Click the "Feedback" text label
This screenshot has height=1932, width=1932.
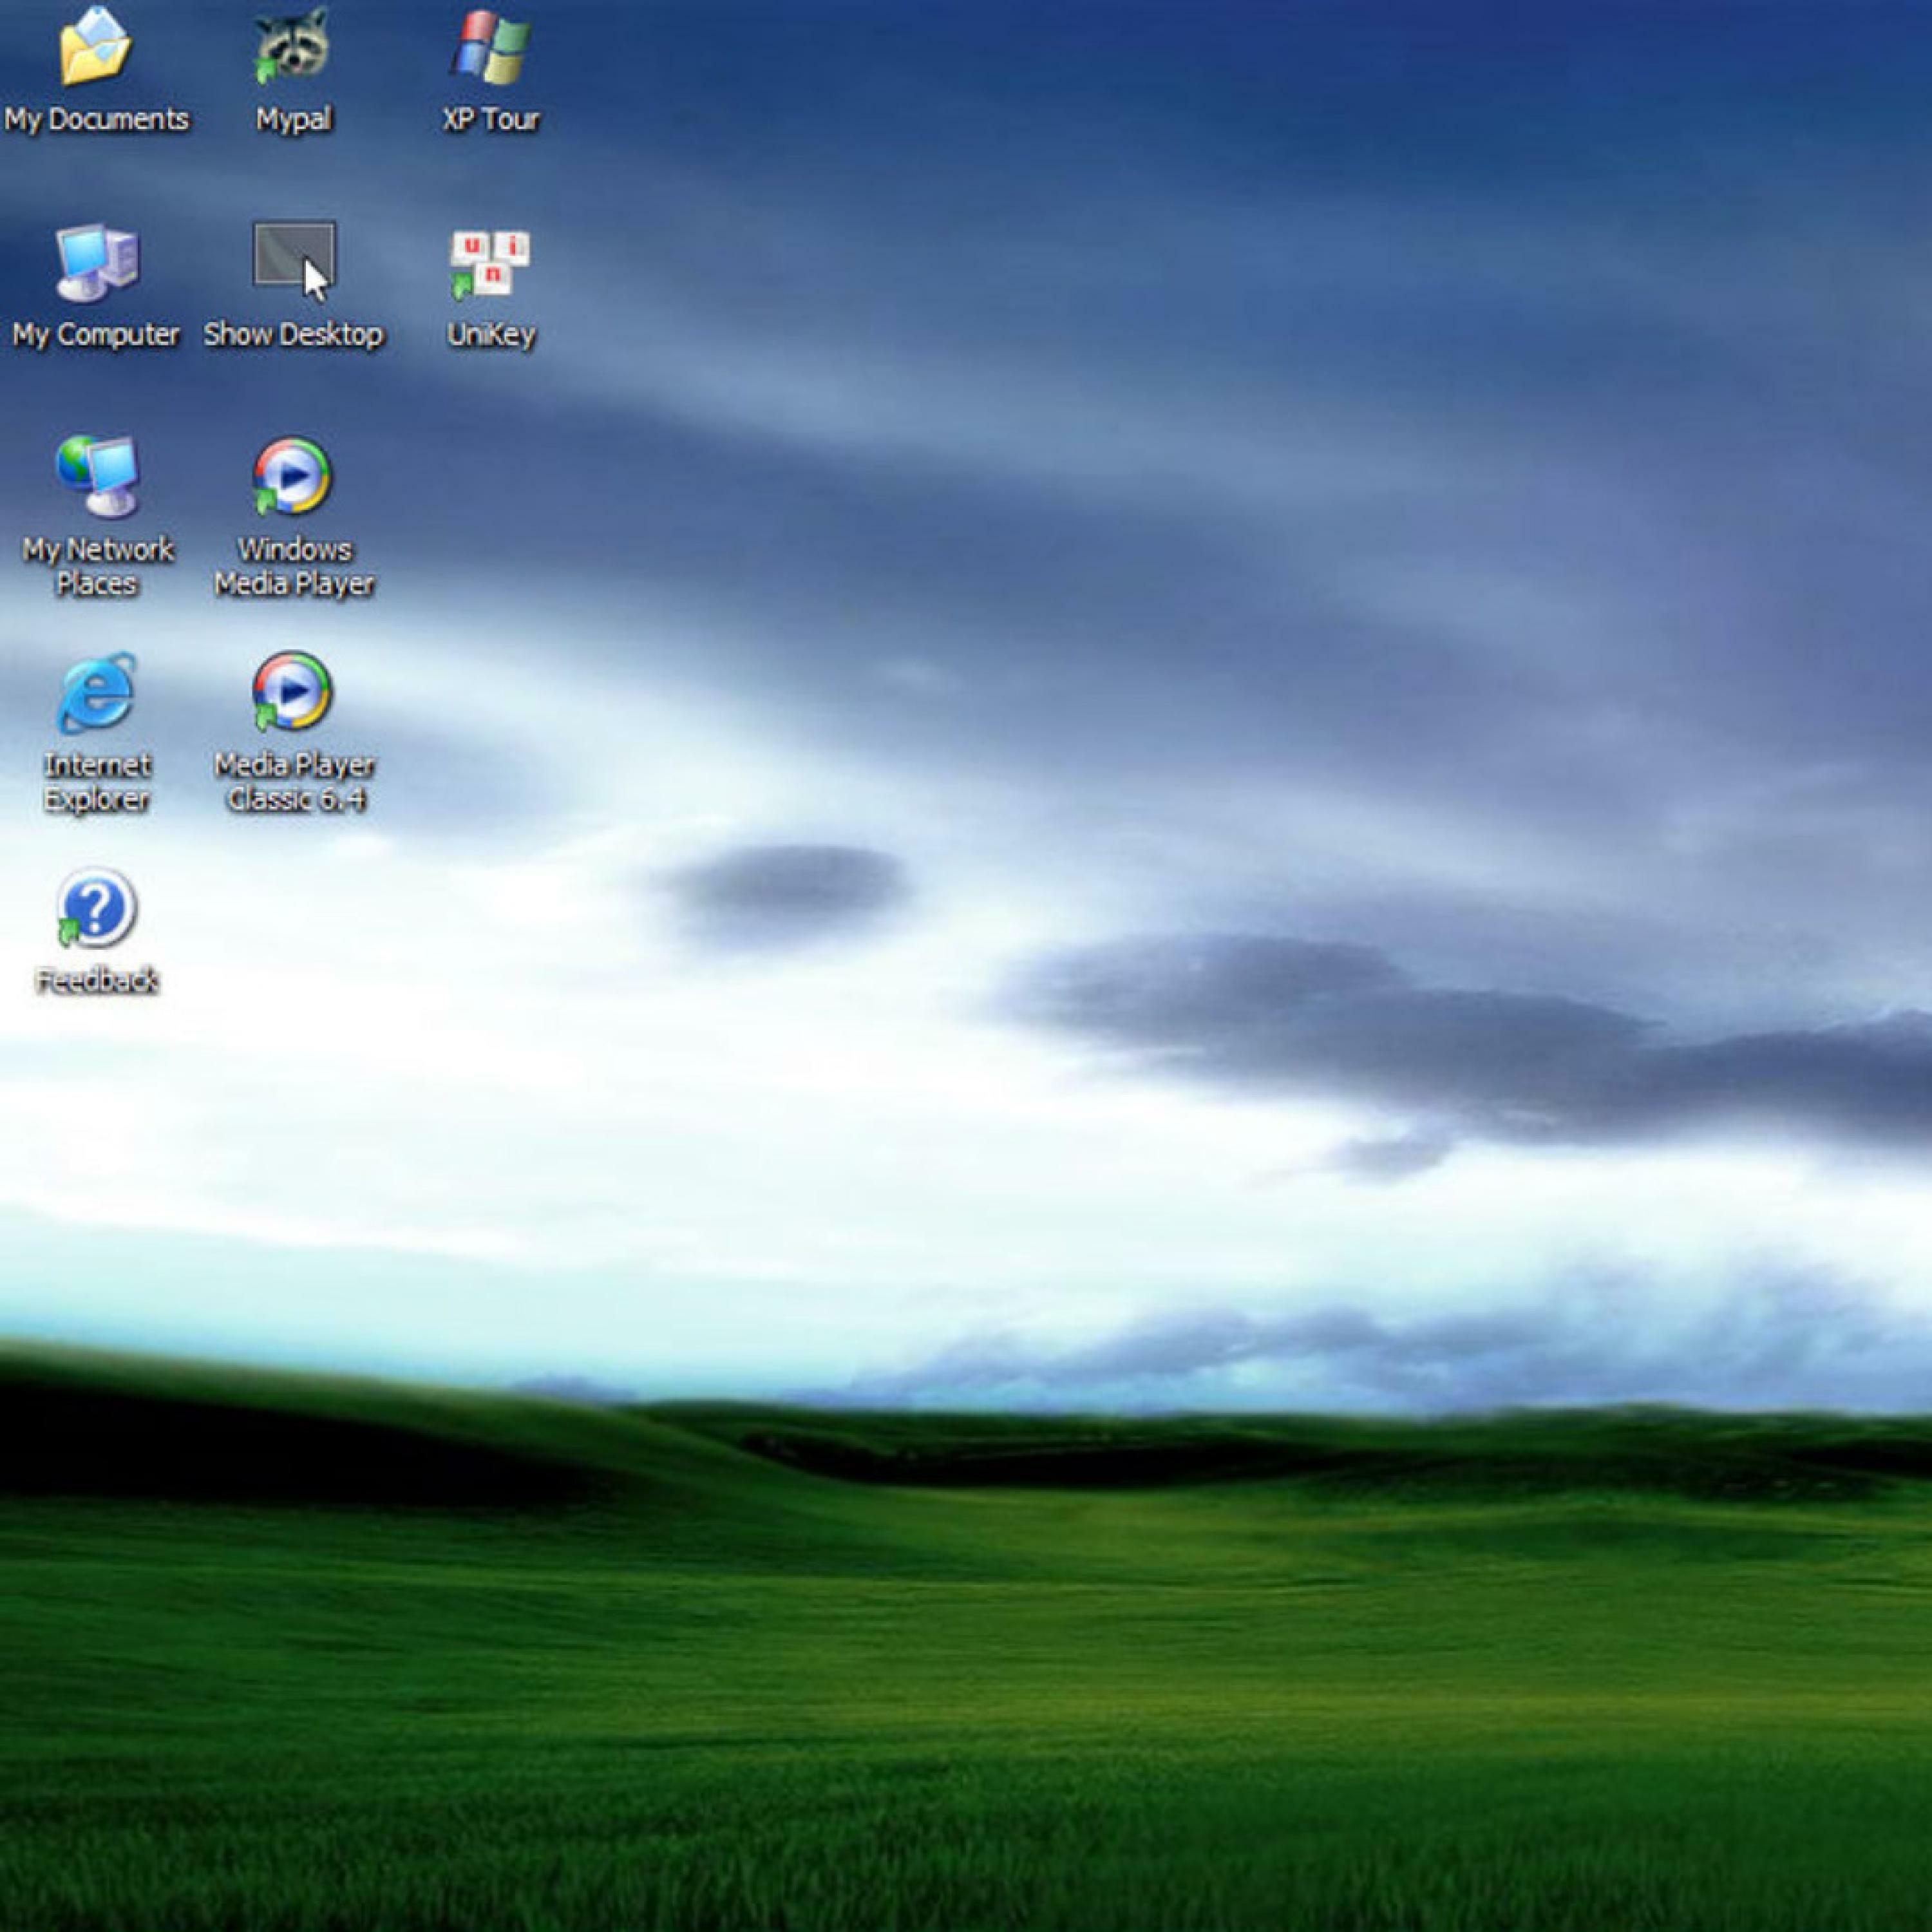pyautogui.click(x=97, y=981)
